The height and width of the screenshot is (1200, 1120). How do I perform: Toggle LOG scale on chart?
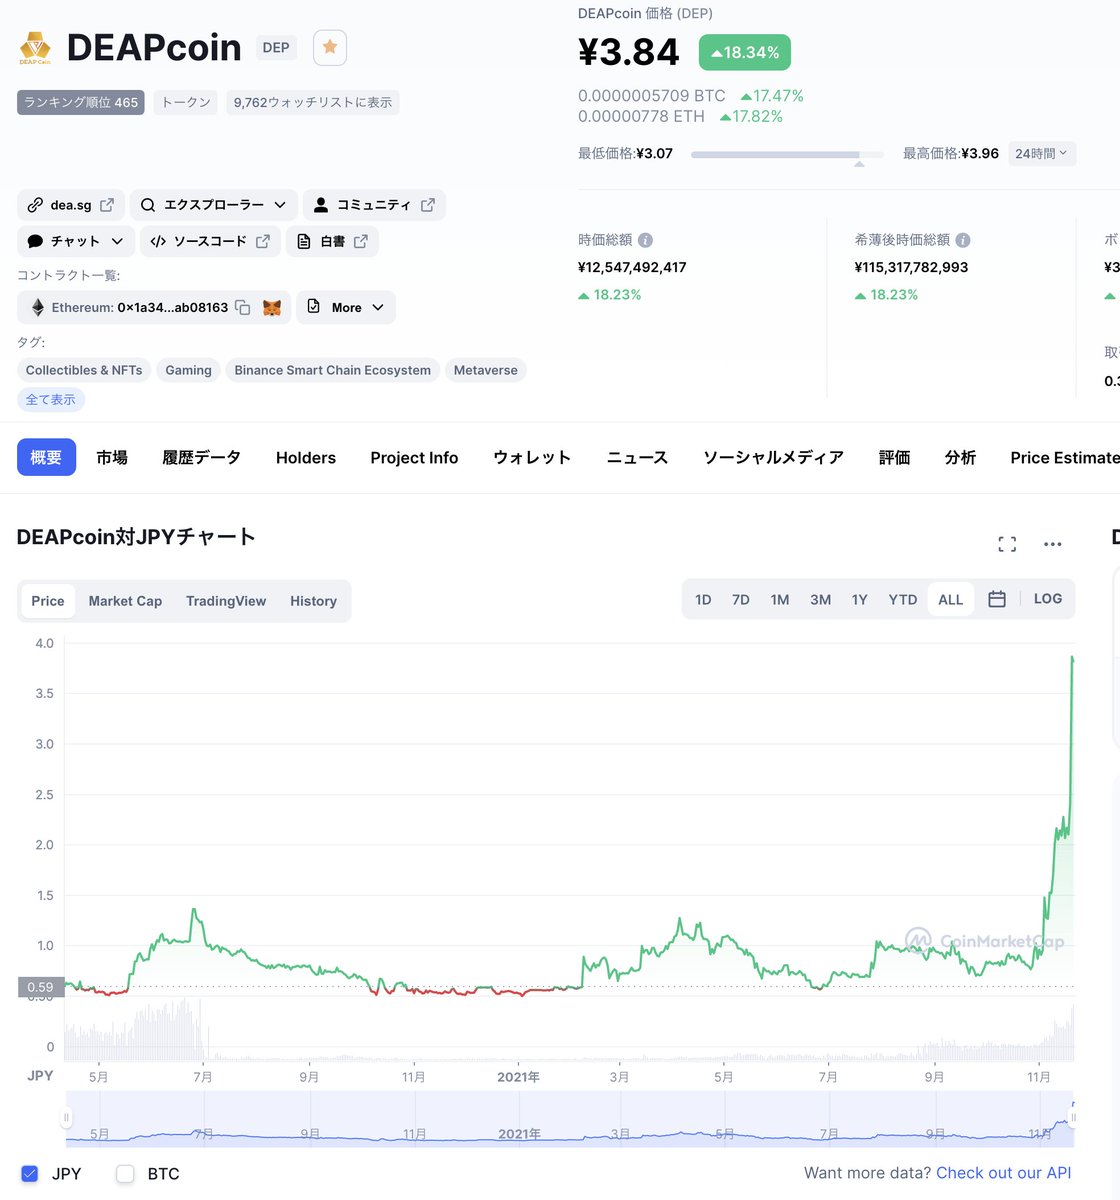pos(1048,598)
